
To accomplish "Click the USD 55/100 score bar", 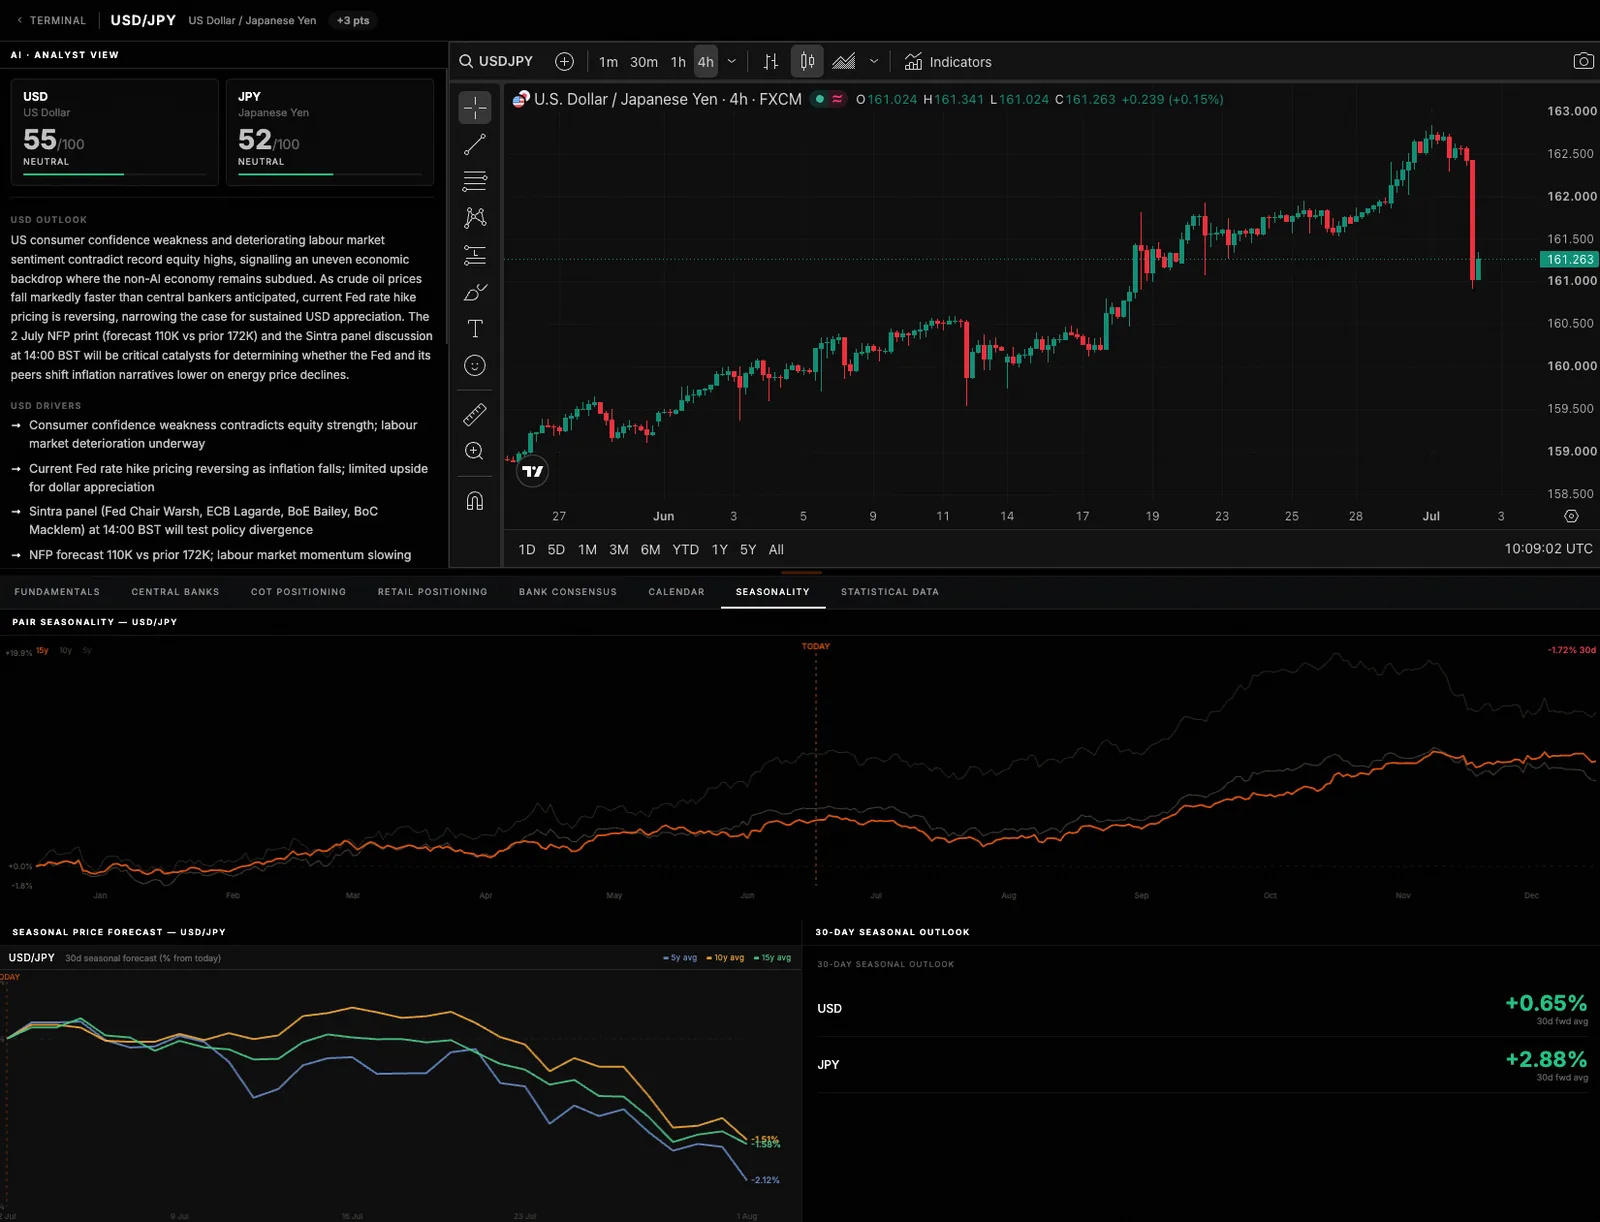I will click(x=115, y=174).
